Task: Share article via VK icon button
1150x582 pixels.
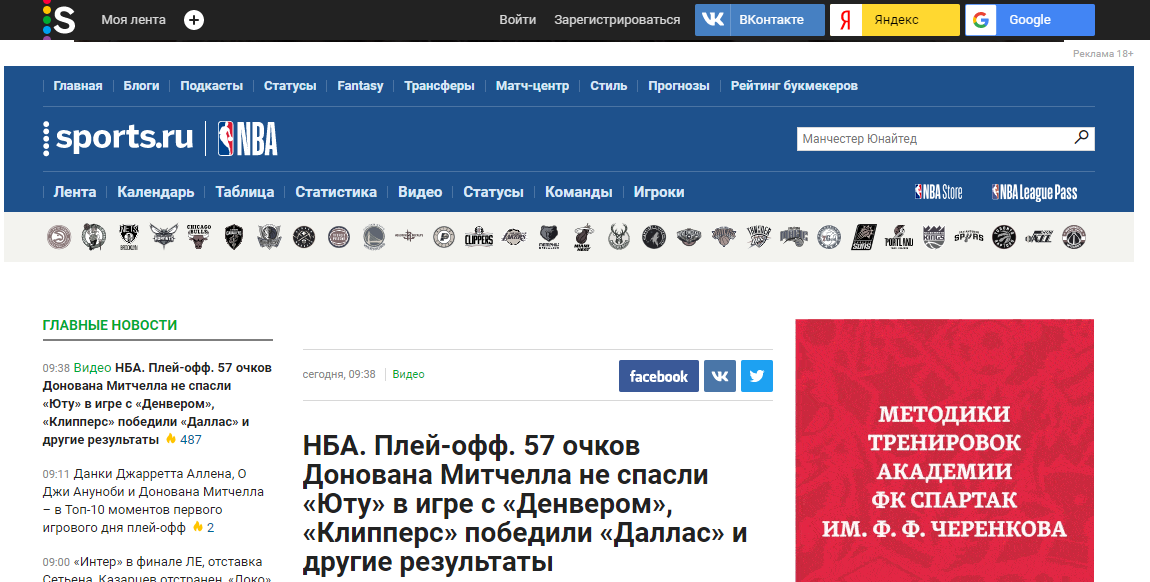Action: click(x=719, y=376)
